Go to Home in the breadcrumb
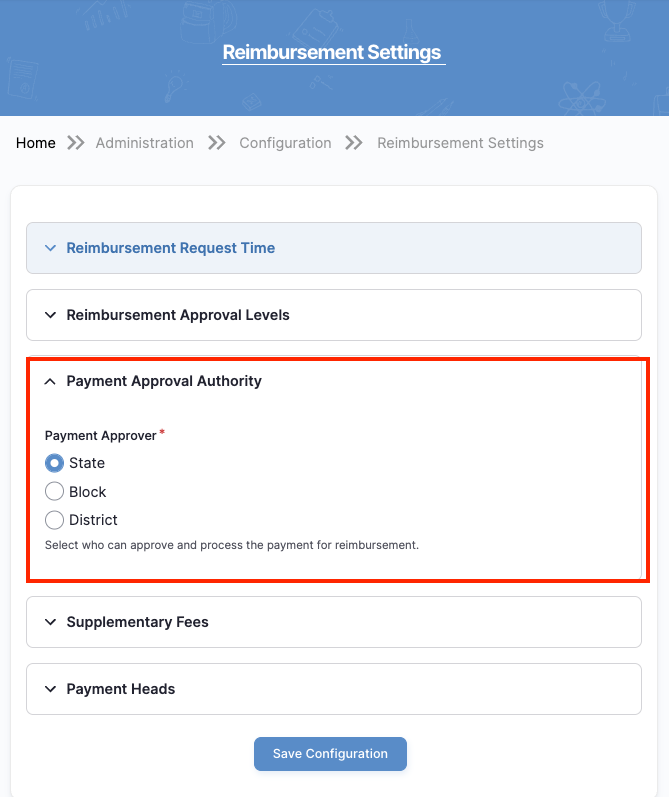Viewport: 669px width, 797px height. coord(36,143)
